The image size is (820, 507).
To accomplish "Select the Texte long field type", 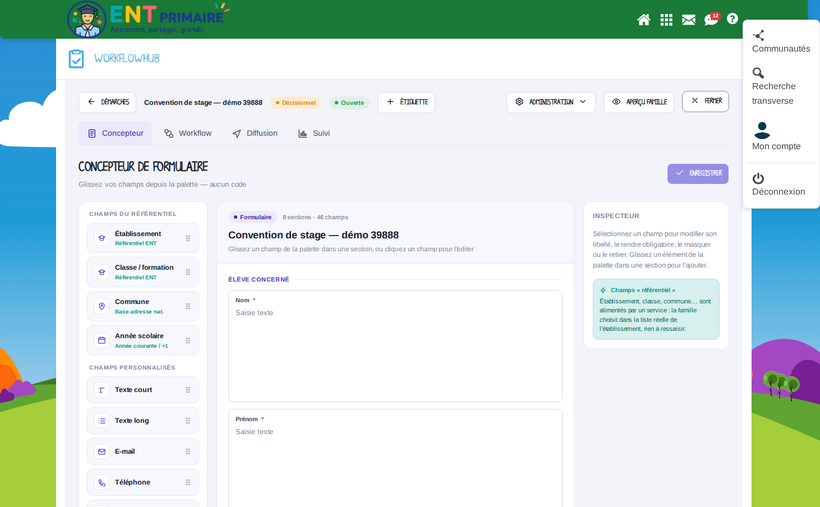I will [143, 421].
